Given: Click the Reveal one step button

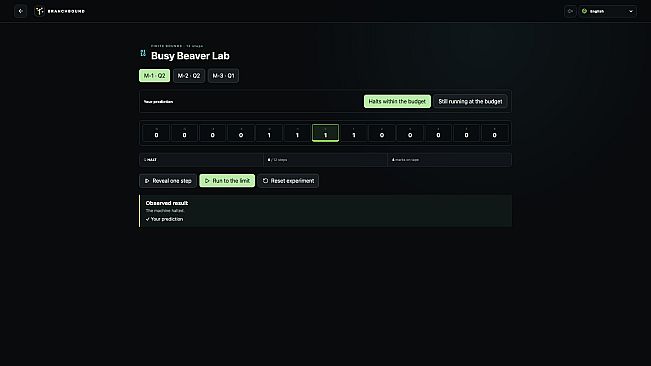Looking at the screenshot, I should coord(168,181).
